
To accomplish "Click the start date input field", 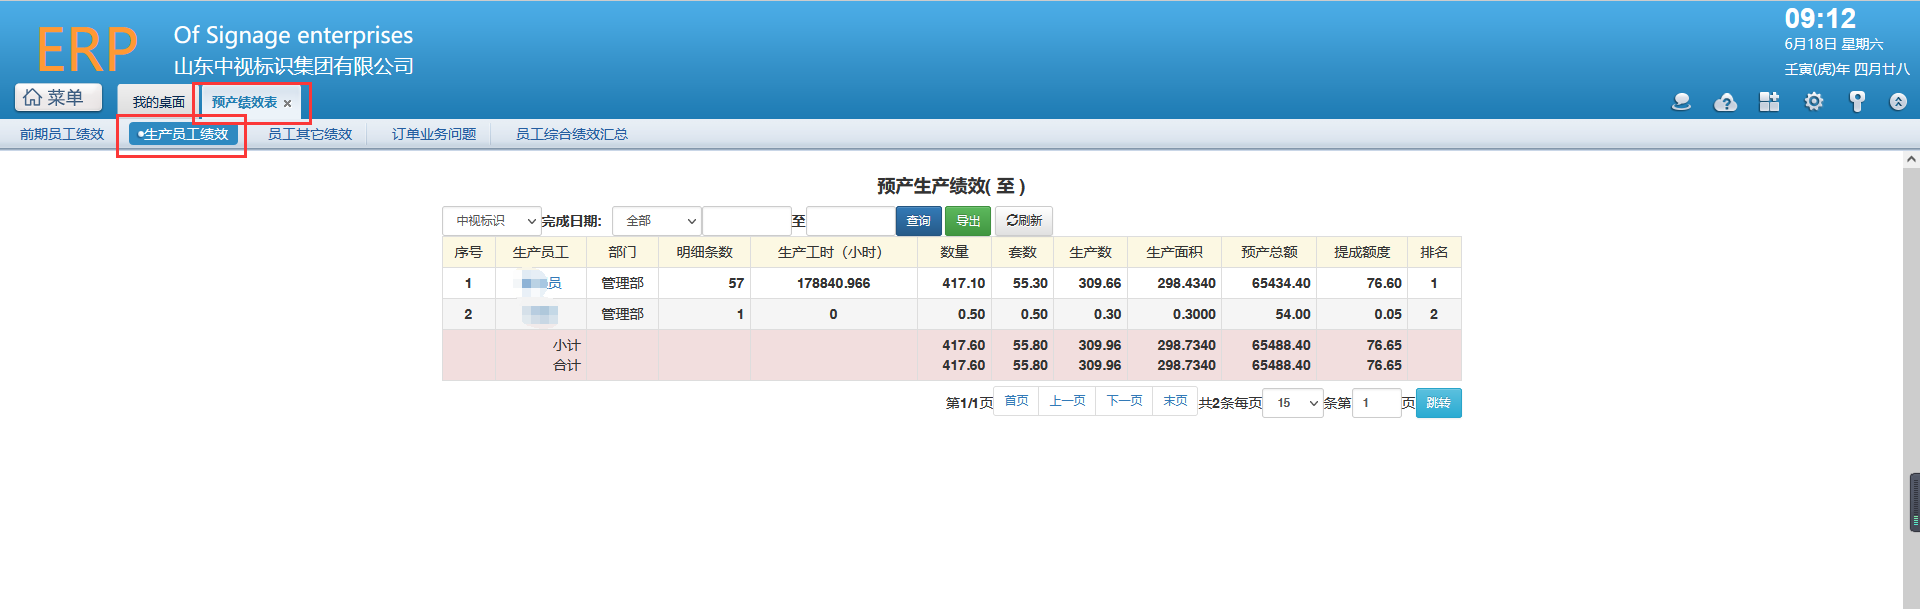I will point(747,221).
